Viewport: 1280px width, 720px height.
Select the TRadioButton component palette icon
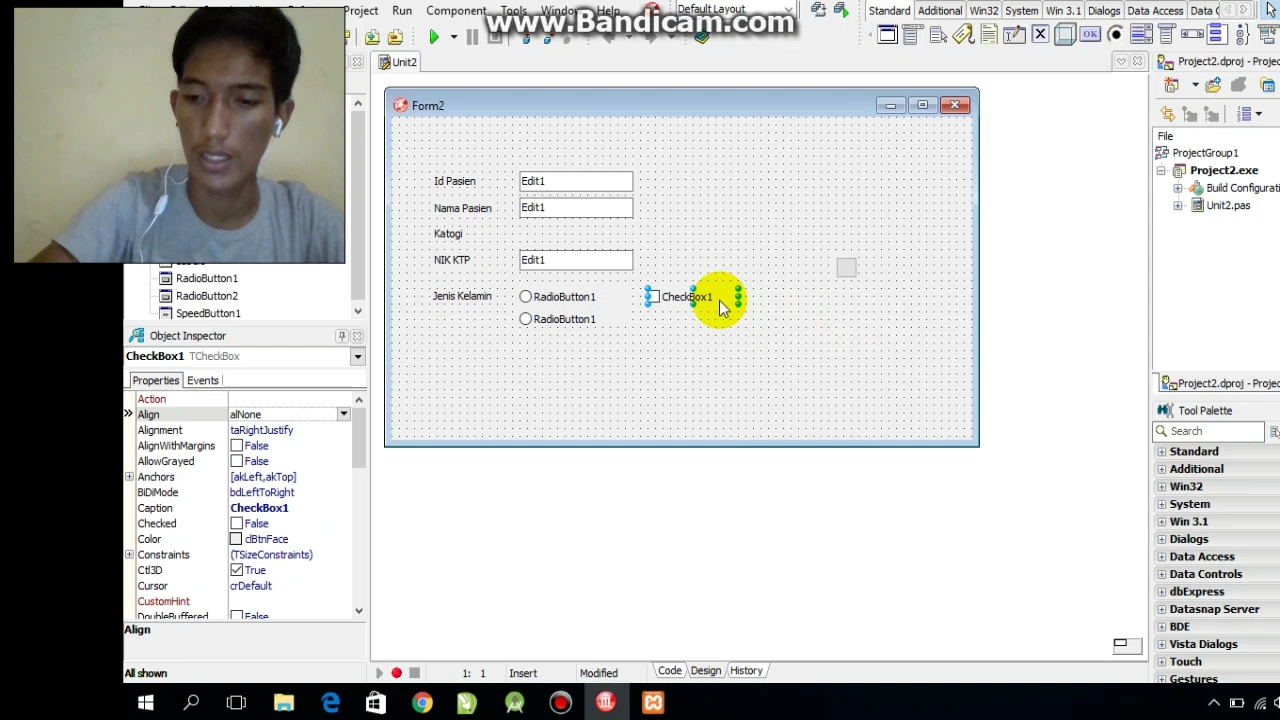pyautogui.click(x=1115, y=35)
